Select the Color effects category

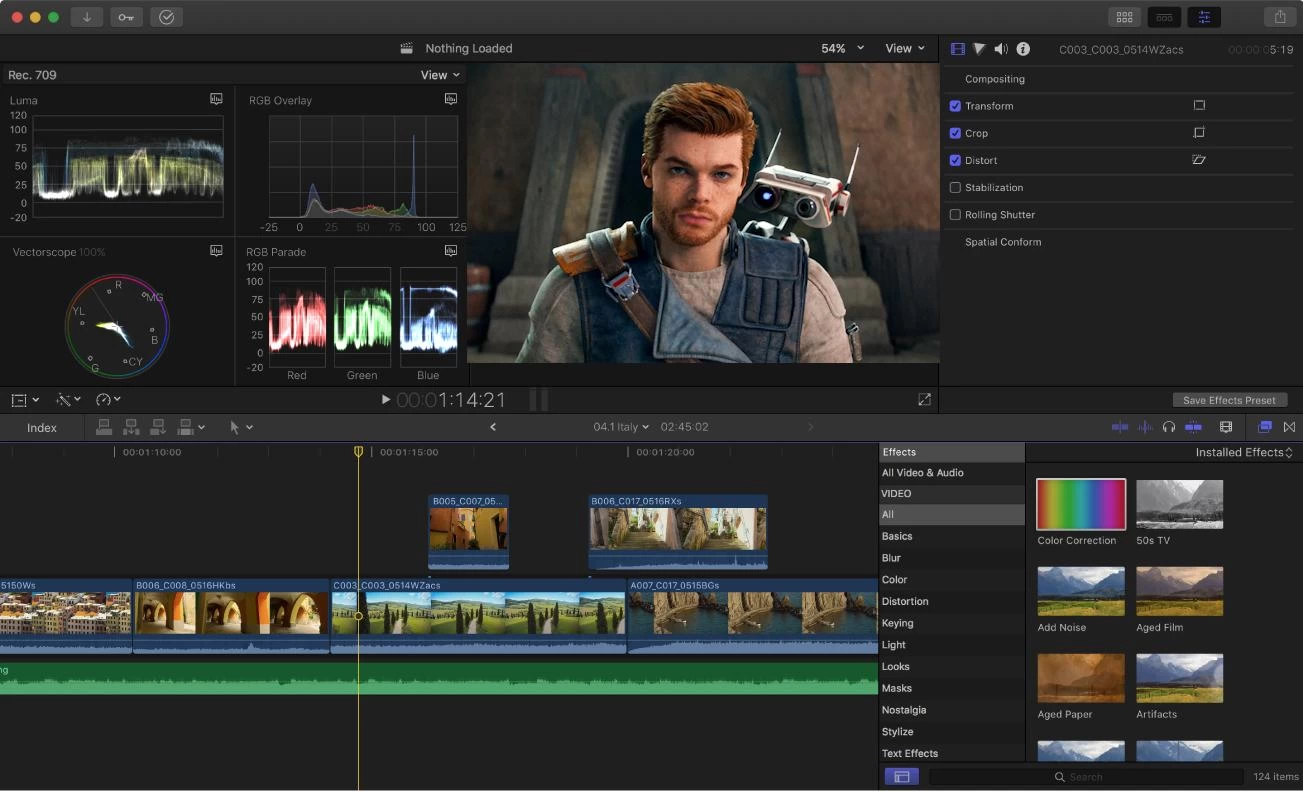[x=951, y=580]
